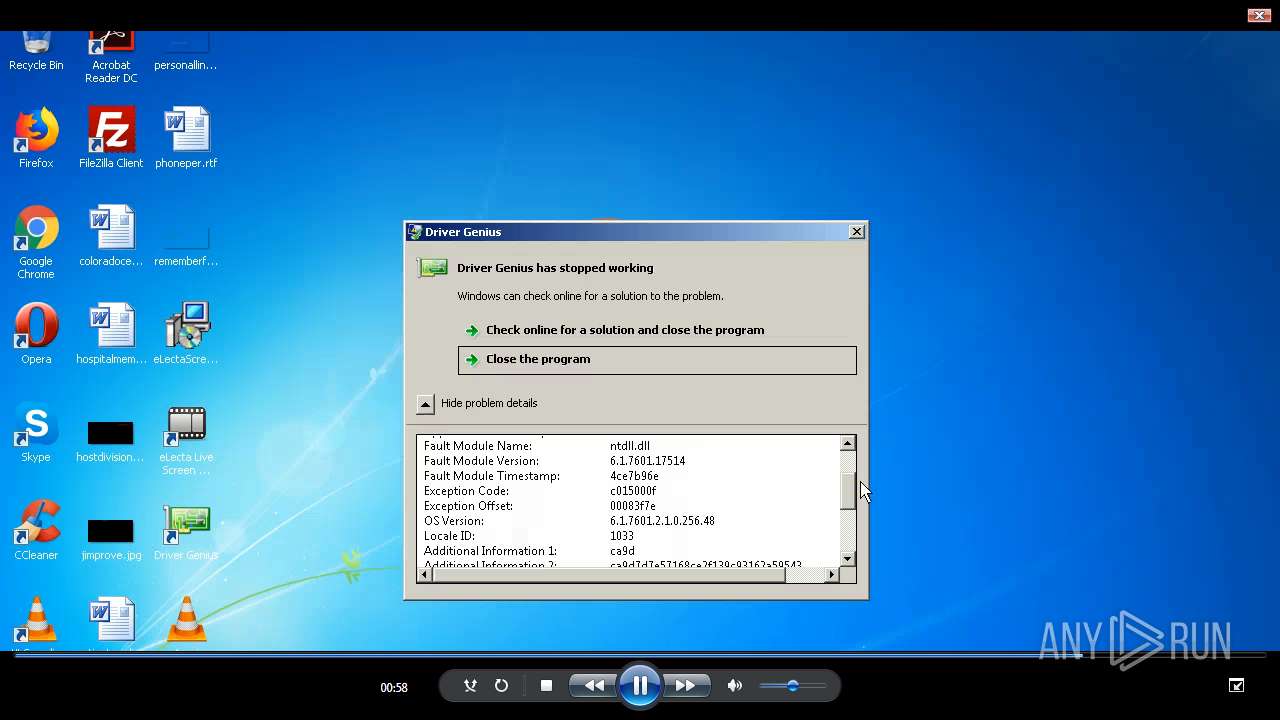Click the Fault Module Name value ntdll.dll

630,446
